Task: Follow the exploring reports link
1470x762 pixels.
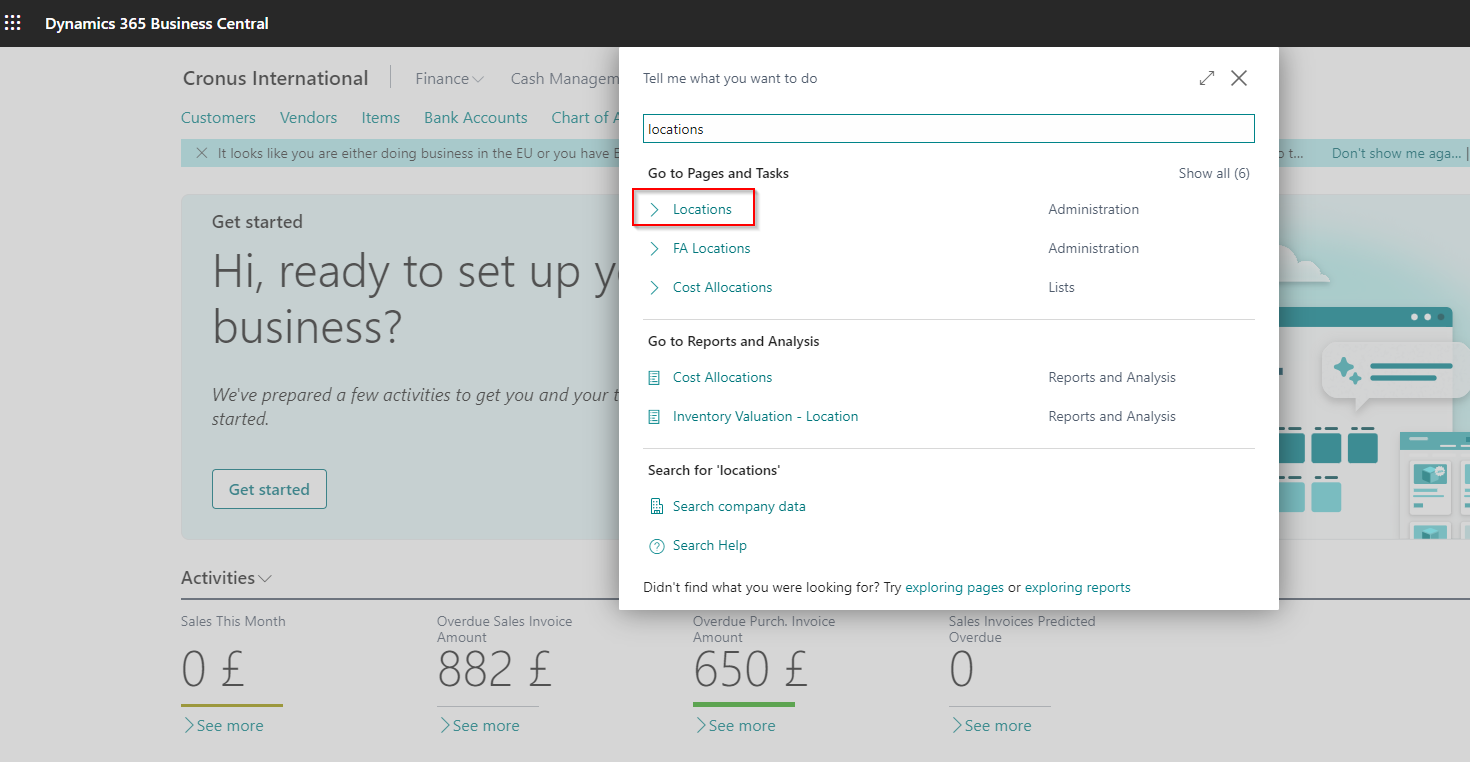Action: tap(1077, 587)
